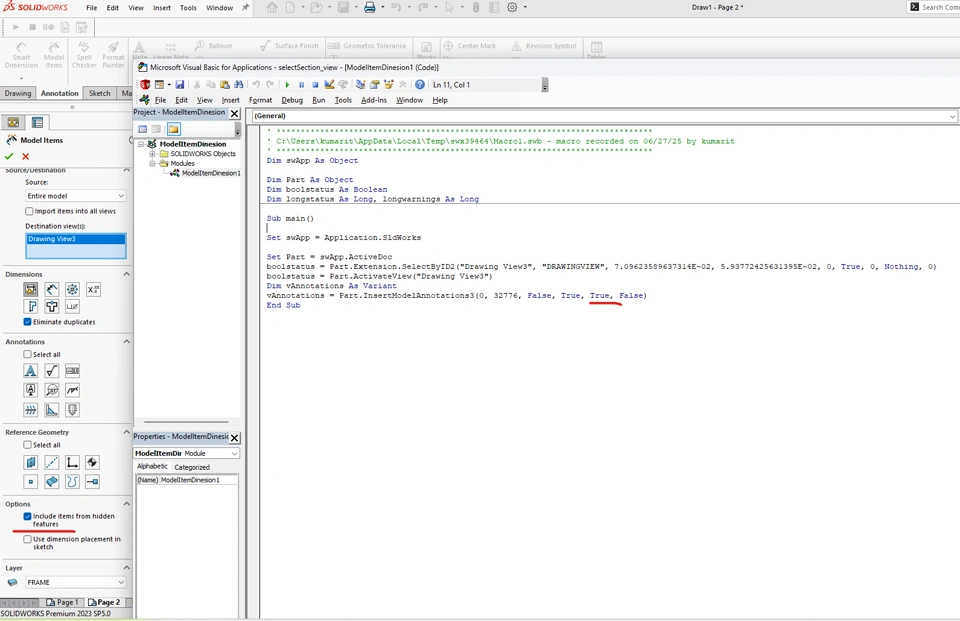Open the (General) object dropdown in code window
Screen dimensions: 960x621
(604, 116)
